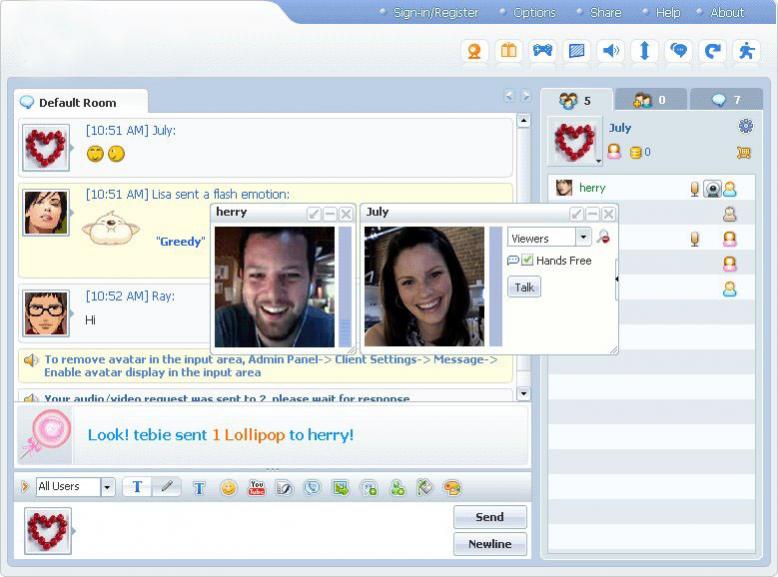This screenshot has width=778, height=577.
Task: Click the Send button
Action: point(490,517)
